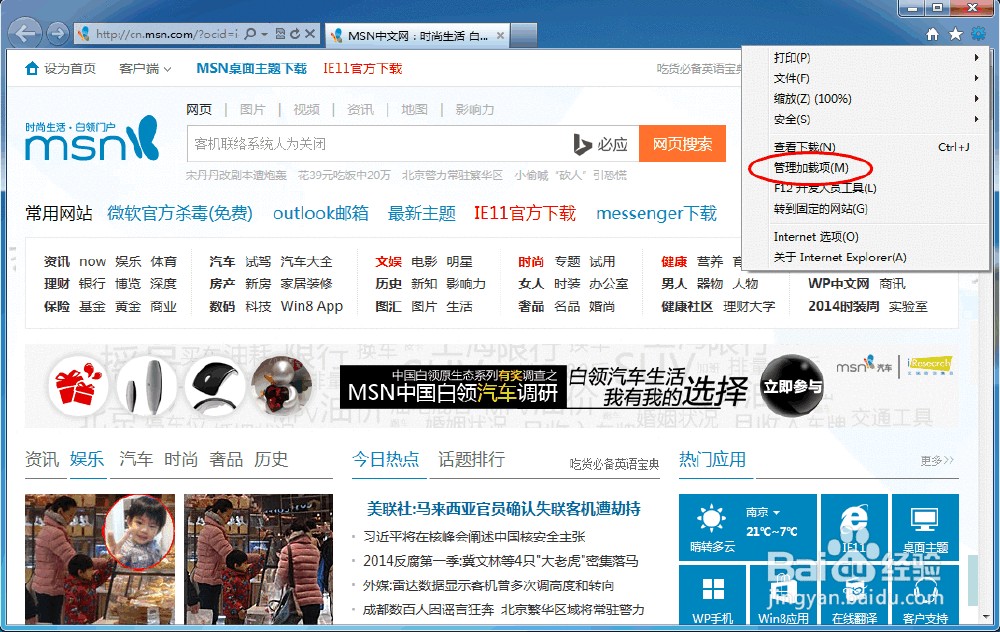Change city with 南京 dropdown

point(763,512)
